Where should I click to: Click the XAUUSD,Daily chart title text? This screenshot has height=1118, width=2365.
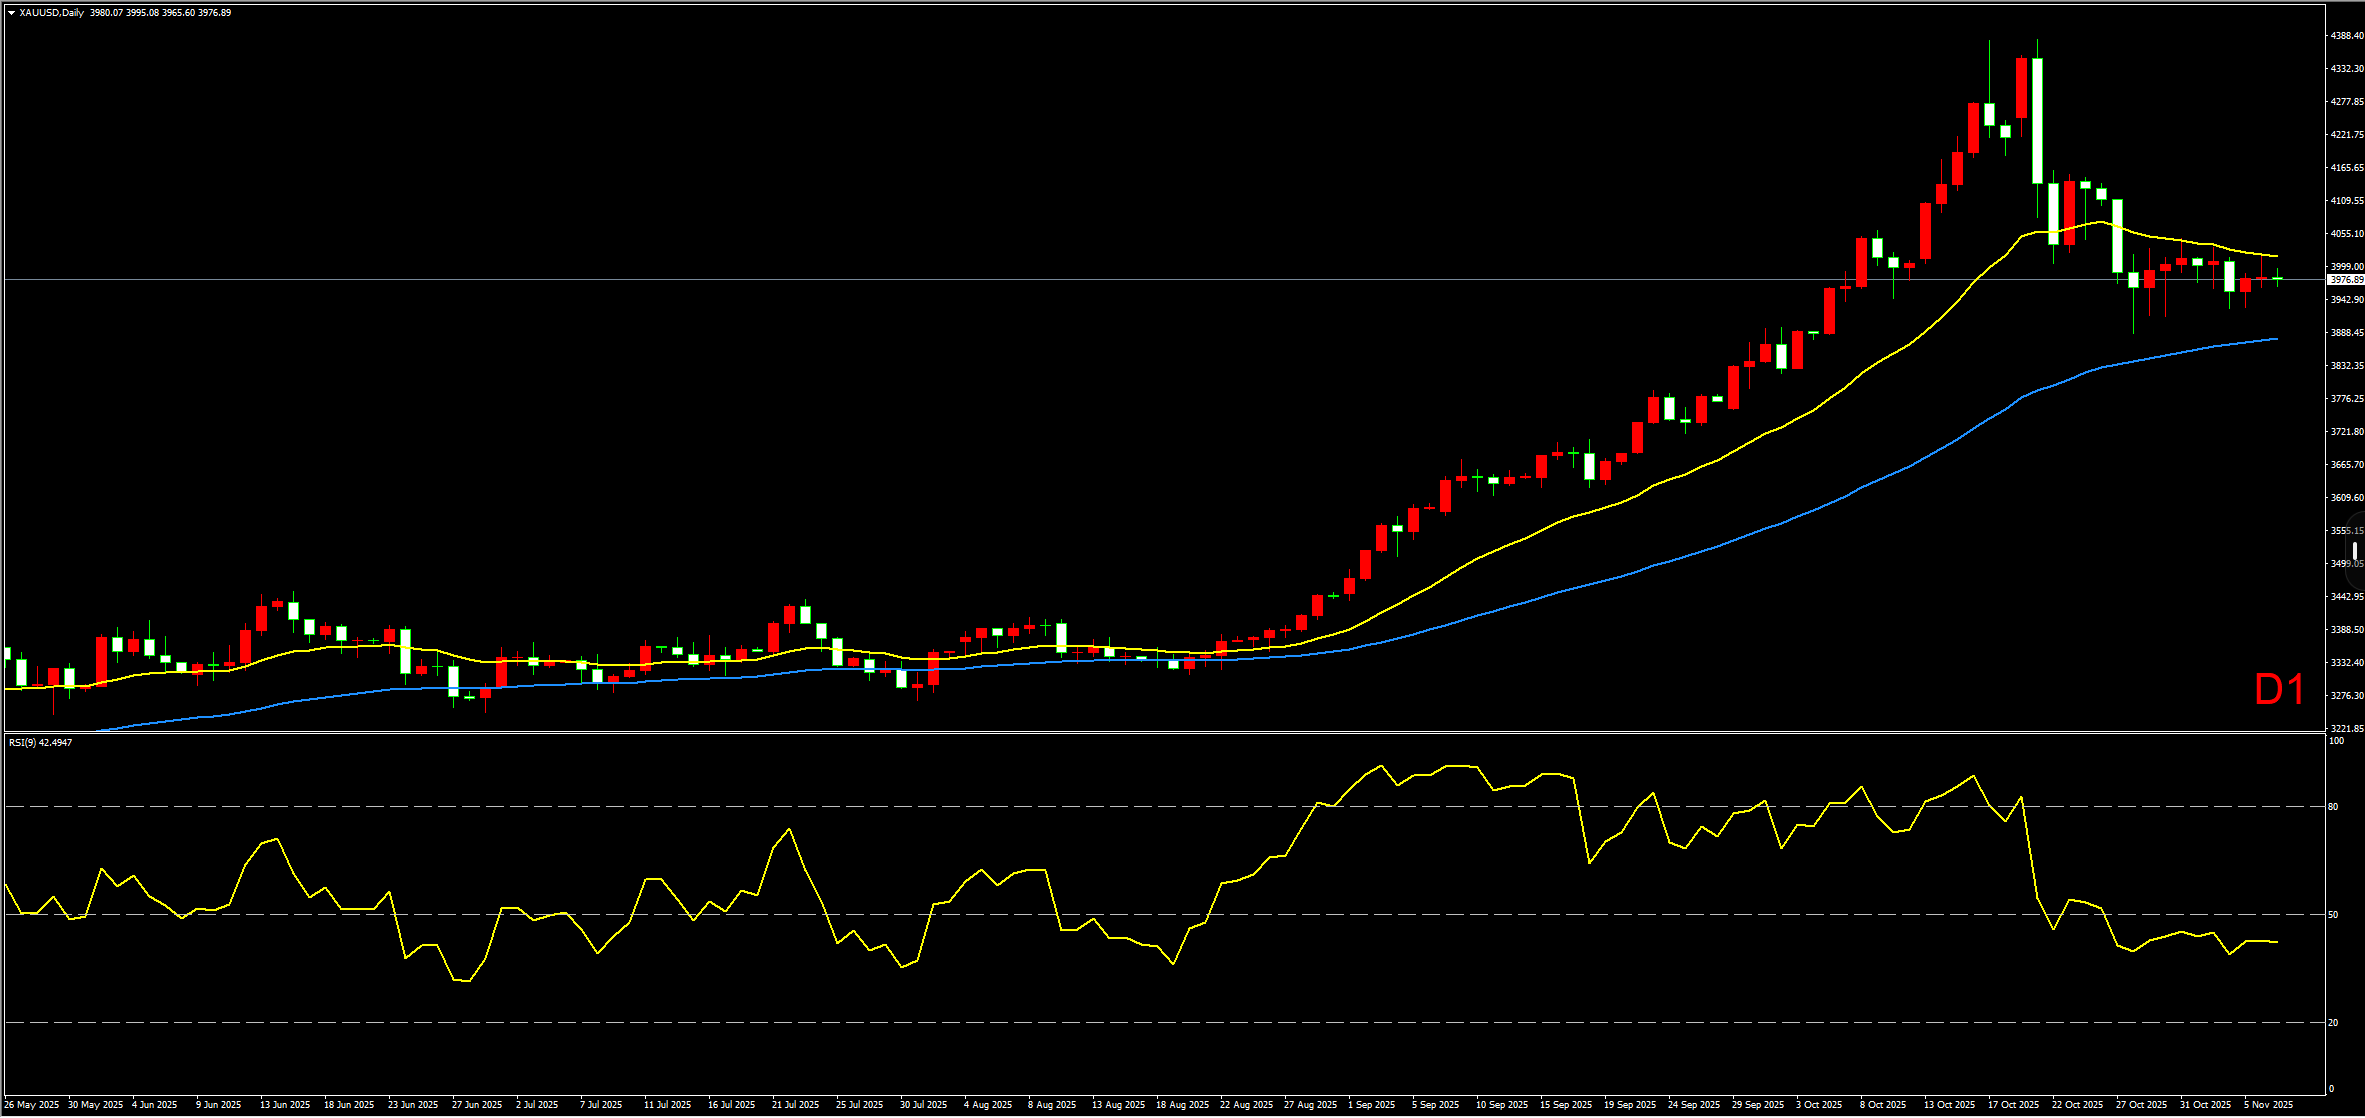(51, 13)
